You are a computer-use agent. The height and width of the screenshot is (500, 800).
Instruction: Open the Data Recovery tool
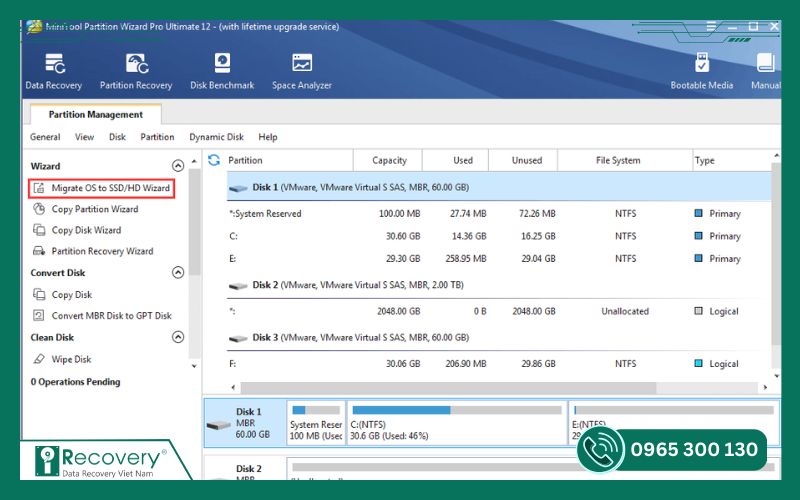54,71
